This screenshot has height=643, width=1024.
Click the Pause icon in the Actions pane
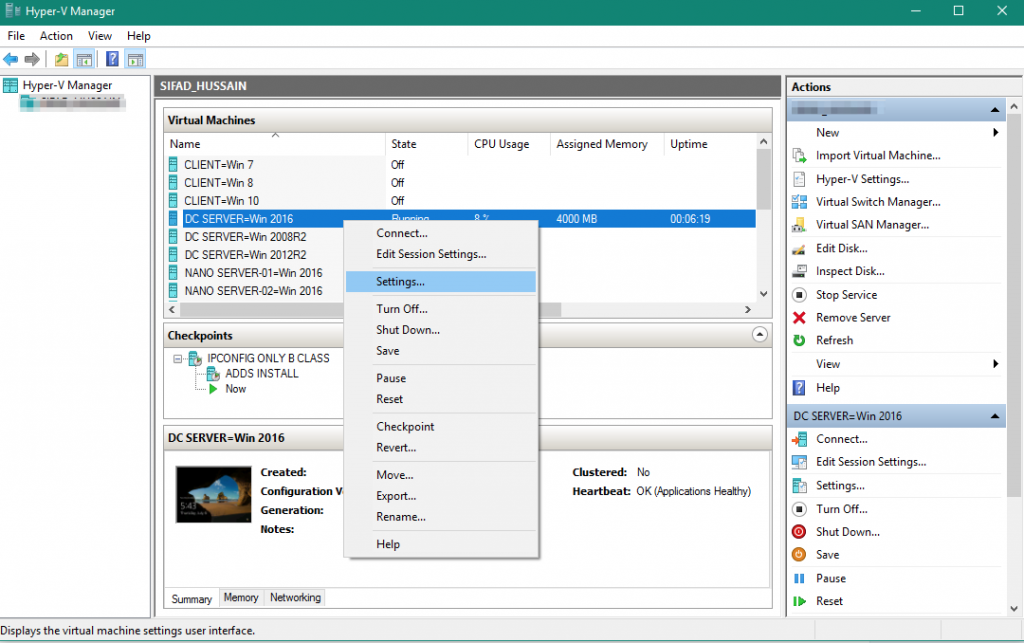799,578
